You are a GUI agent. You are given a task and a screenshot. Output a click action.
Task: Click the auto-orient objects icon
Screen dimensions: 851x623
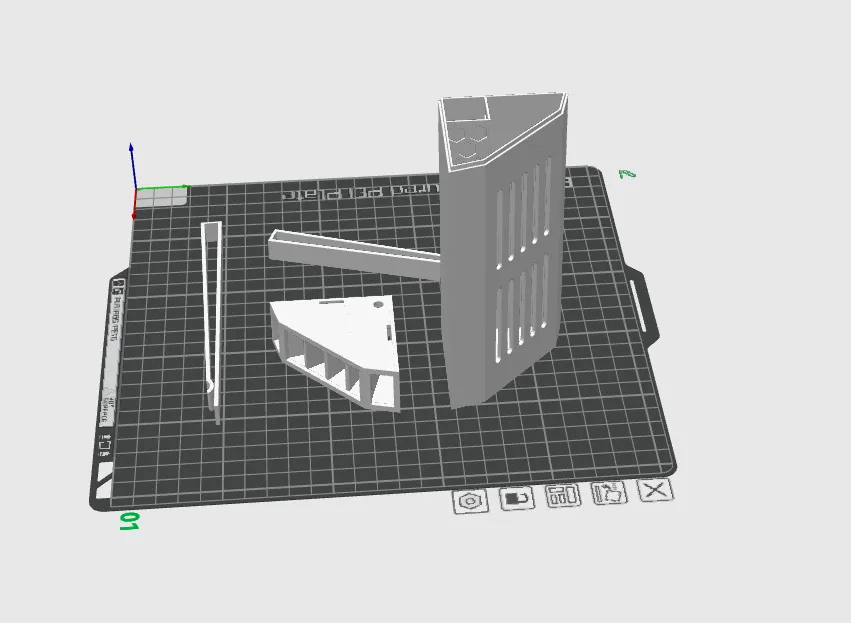tap(609, 493)
